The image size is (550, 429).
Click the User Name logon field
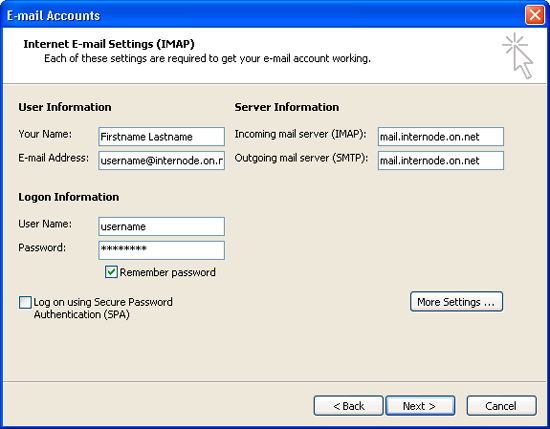click(161, 227)
